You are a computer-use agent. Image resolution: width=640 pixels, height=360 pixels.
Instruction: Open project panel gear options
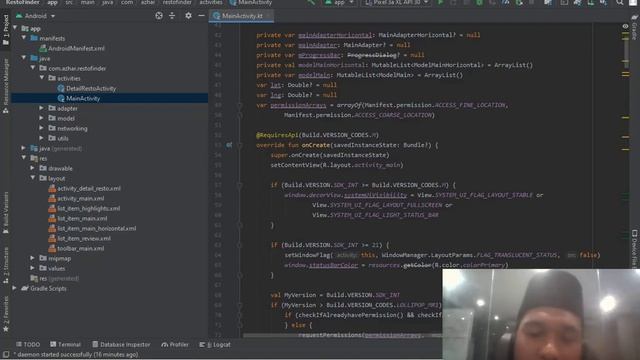(x=188, y=16)
